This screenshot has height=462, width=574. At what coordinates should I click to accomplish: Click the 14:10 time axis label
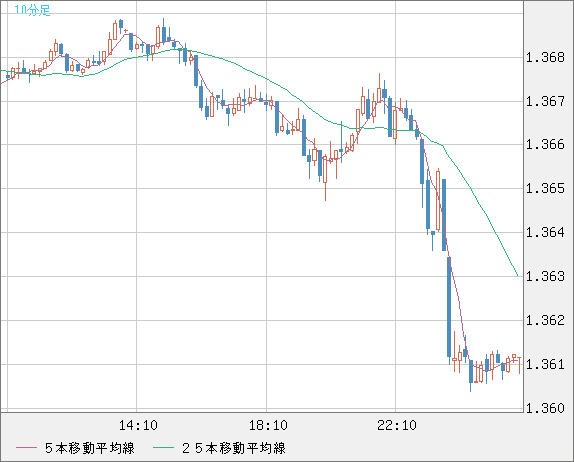tap(138, 425)
